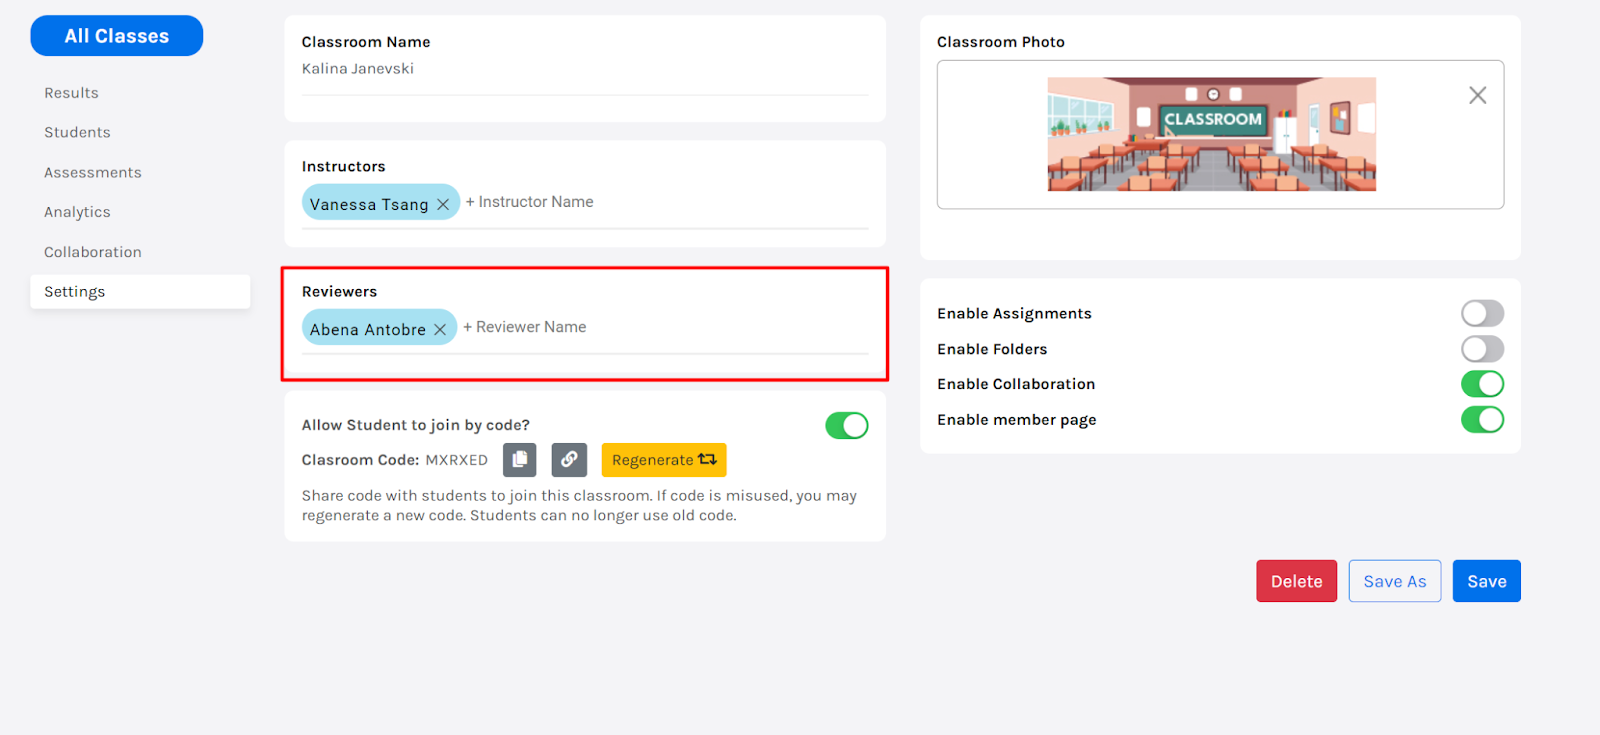Viewport: 1600px width, 735px height.
Task: Go to Students in sidebar
Action: click(x=77, y=133)
